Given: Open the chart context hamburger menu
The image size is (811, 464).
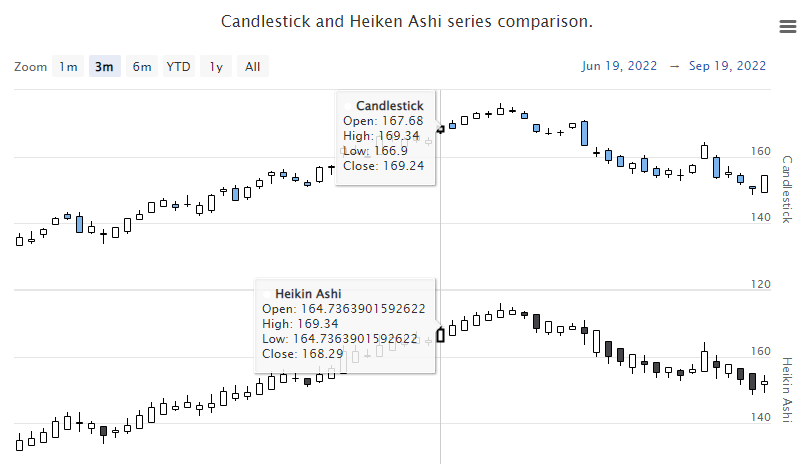Looking at the screenshot, I should click(x=786, y=26).
